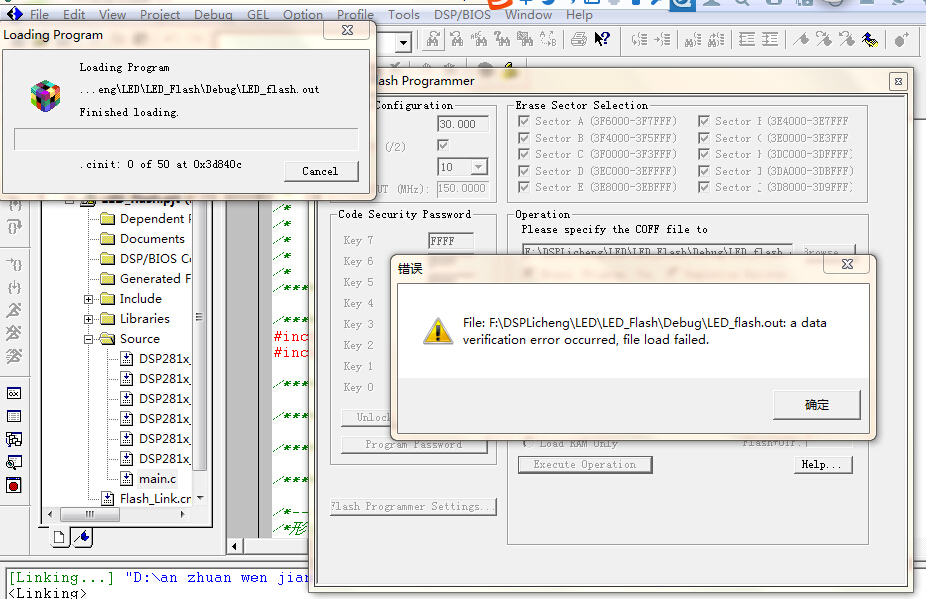Click the animate running man icon

(x=14, y=356)
